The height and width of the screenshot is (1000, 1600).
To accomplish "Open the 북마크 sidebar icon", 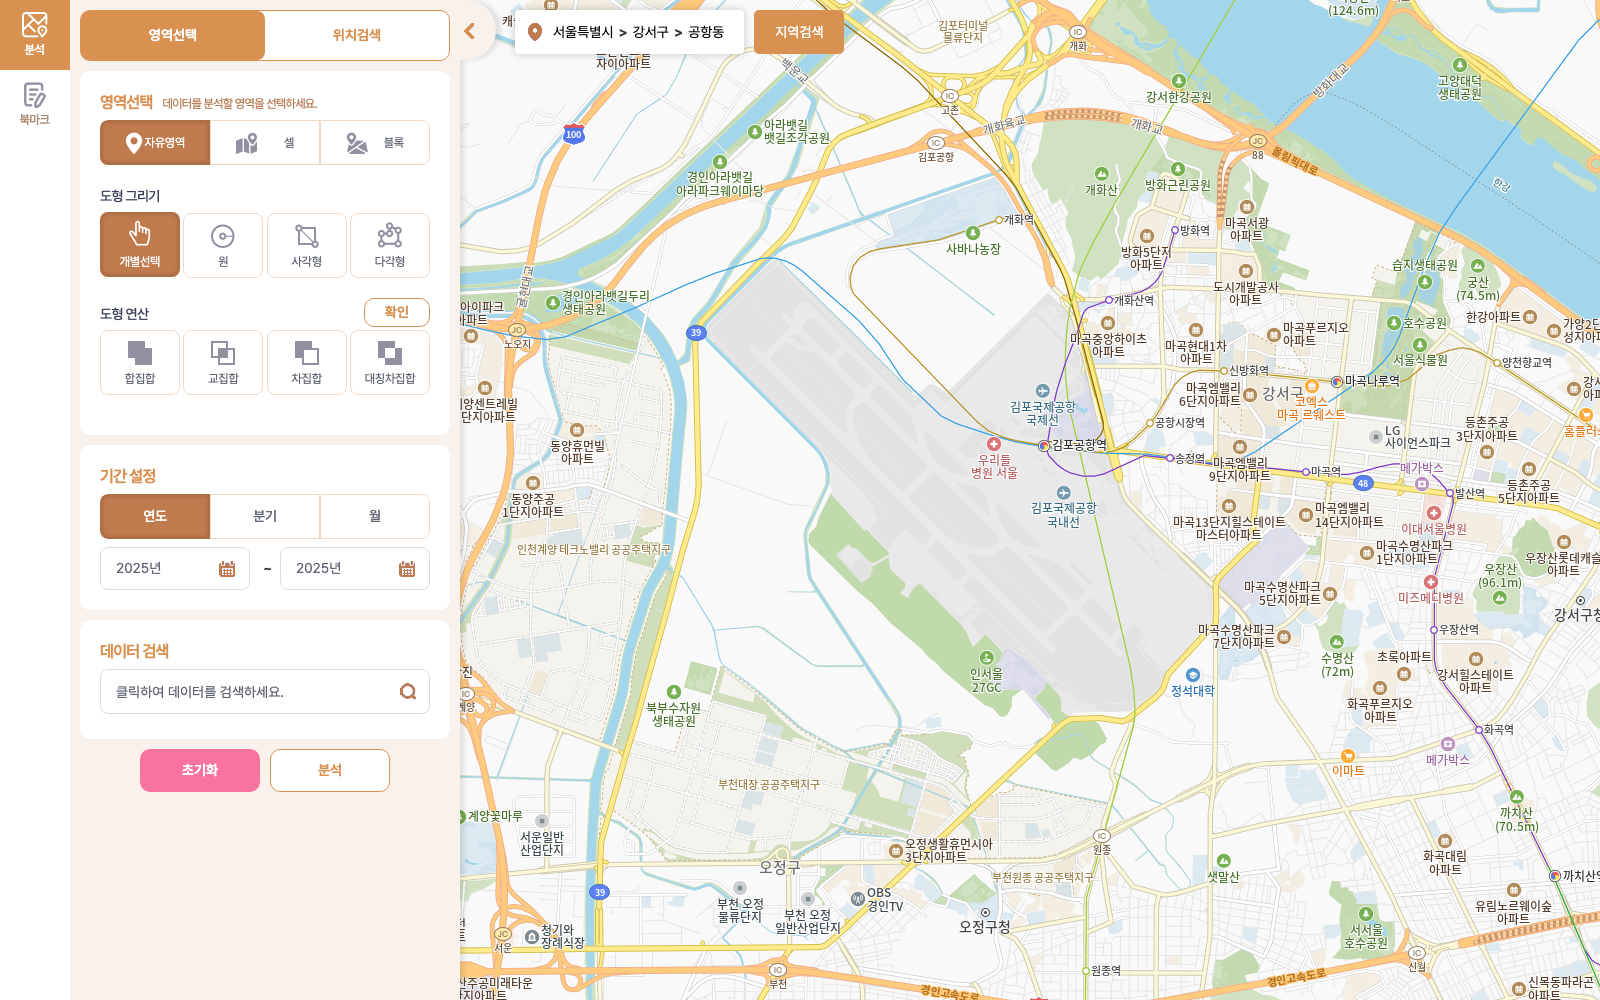I will point(34,104).
